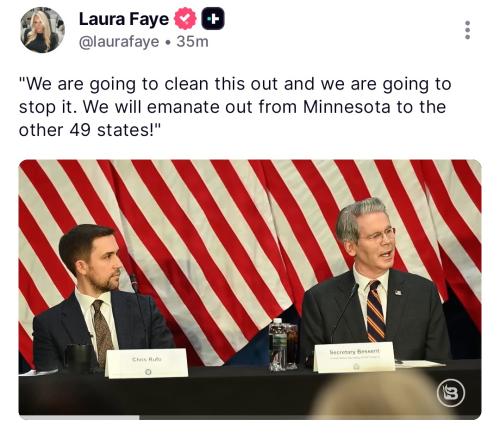Click the Secretary Bessent name placard
Viewport: 500px width, 438px height.
(x=354, y=357)
